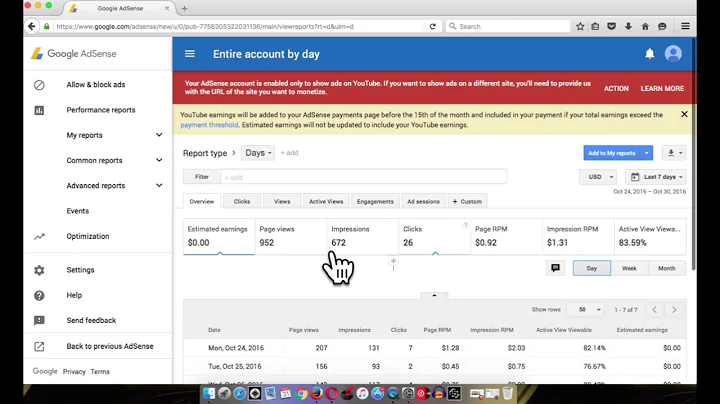Click the Send feedback icon
Viewport: 720px width, 404px height.
(39, 320)
